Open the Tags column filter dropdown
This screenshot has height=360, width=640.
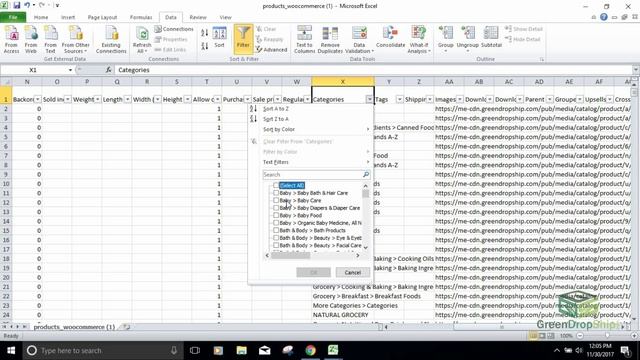[399, 99]
